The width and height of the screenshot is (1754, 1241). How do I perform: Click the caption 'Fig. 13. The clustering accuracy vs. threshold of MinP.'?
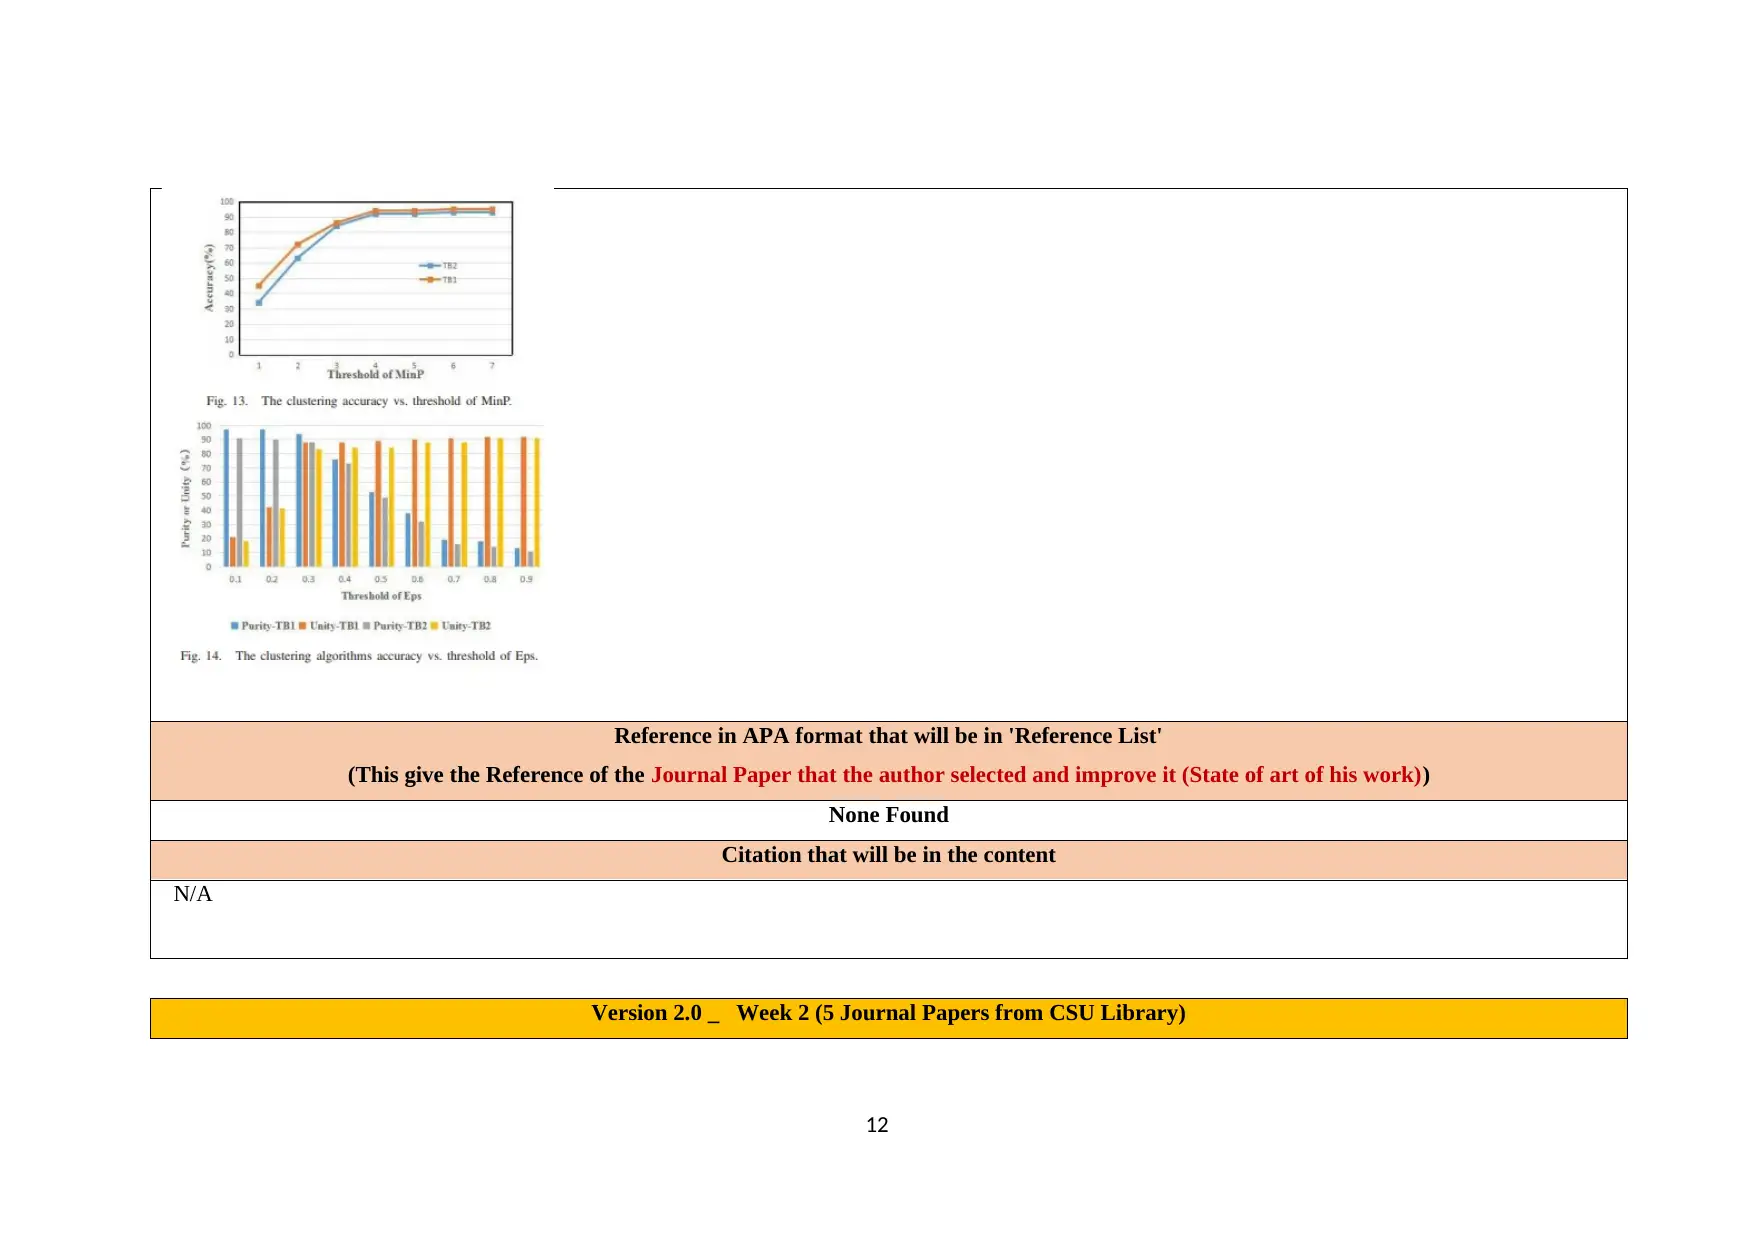pyautogui.click(x=359, y=401)
